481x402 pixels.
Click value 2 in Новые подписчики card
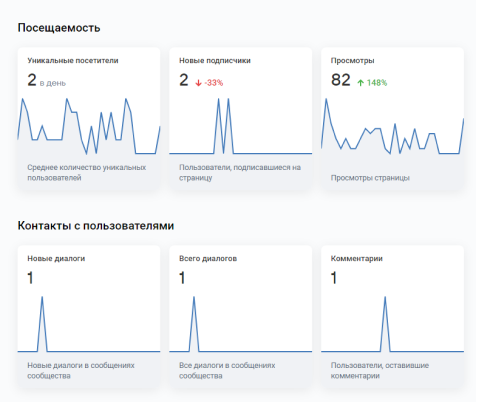(x=184, y=80)
